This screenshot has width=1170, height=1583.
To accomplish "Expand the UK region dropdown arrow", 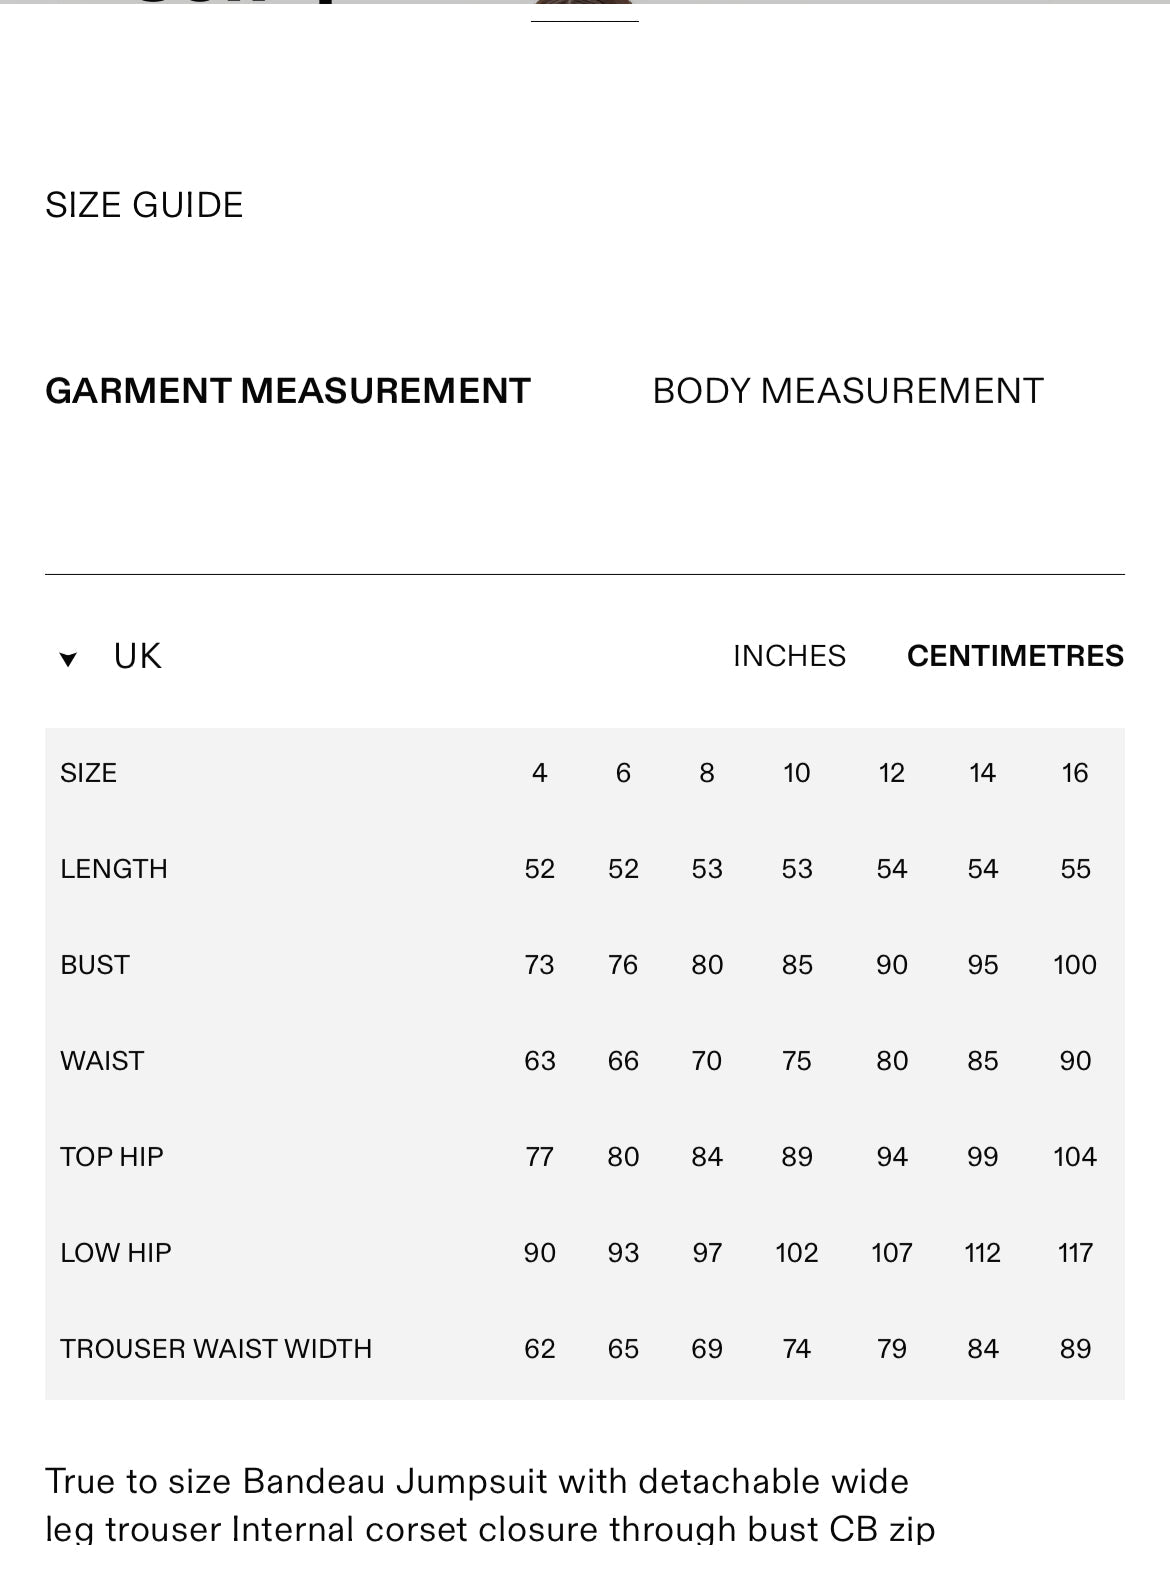I will point(68,658).
